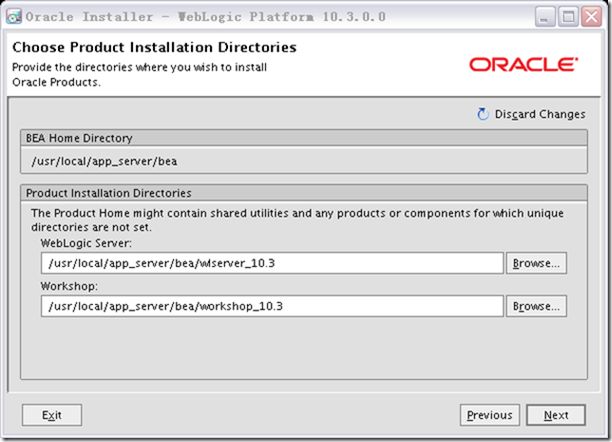Viewport: 612px width, 442px height.
Task: Click the Workshop label
Action: (x=69, y=286)
